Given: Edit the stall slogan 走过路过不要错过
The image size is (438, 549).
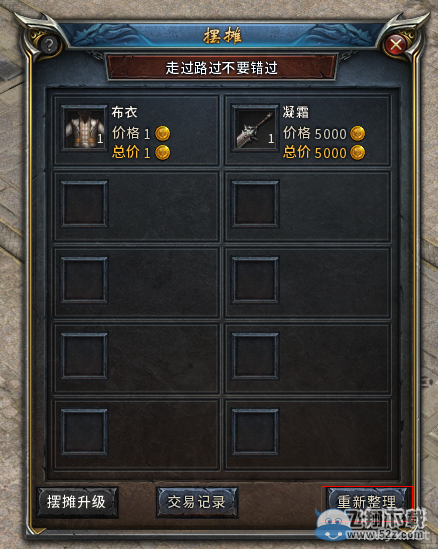Looking at the screenshot, I should pyautogui.click(x=221, y=68).
